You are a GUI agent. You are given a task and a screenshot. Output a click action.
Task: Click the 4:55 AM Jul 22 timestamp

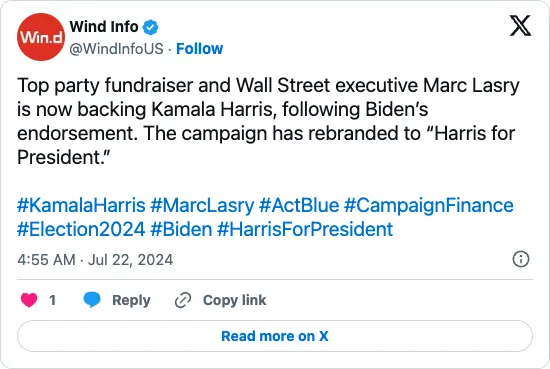tap(95, 260)
